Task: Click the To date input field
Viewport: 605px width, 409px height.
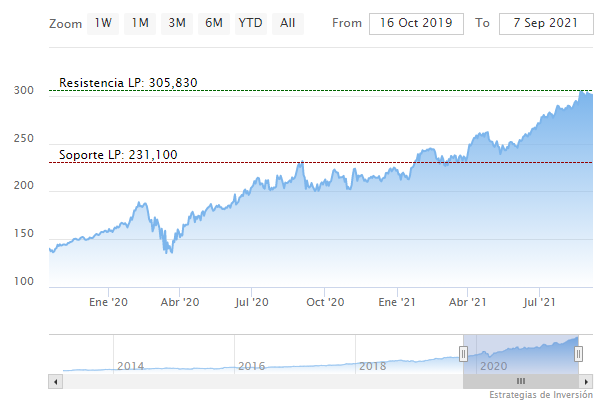Action: click(545, 23)
